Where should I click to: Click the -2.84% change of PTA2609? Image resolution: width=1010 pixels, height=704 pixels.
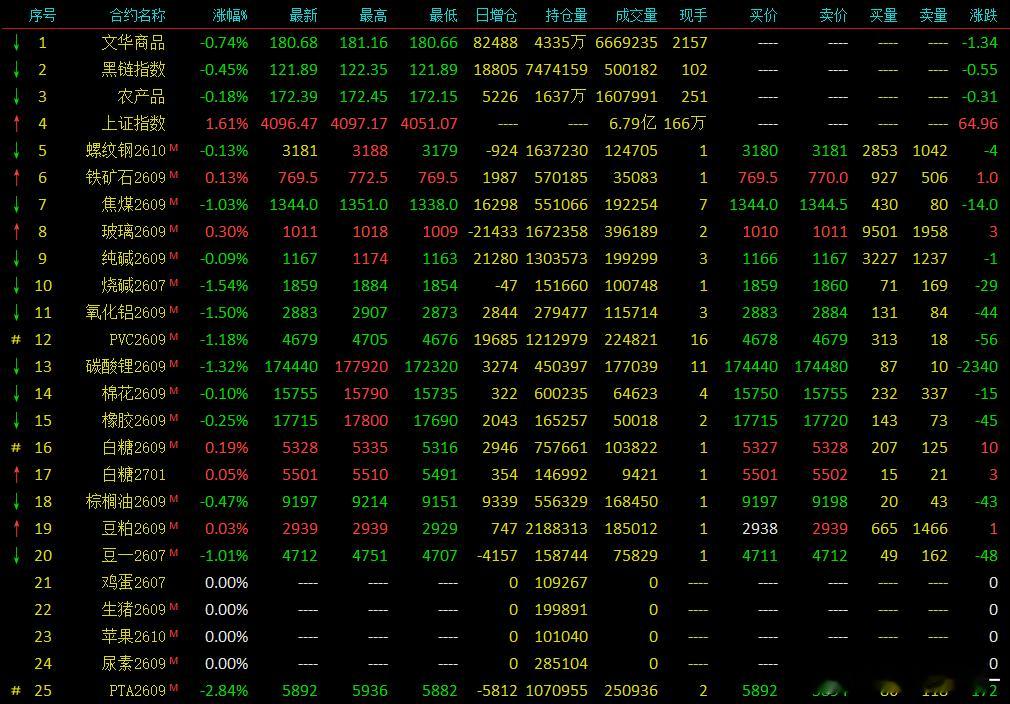[x=224, y=690]
